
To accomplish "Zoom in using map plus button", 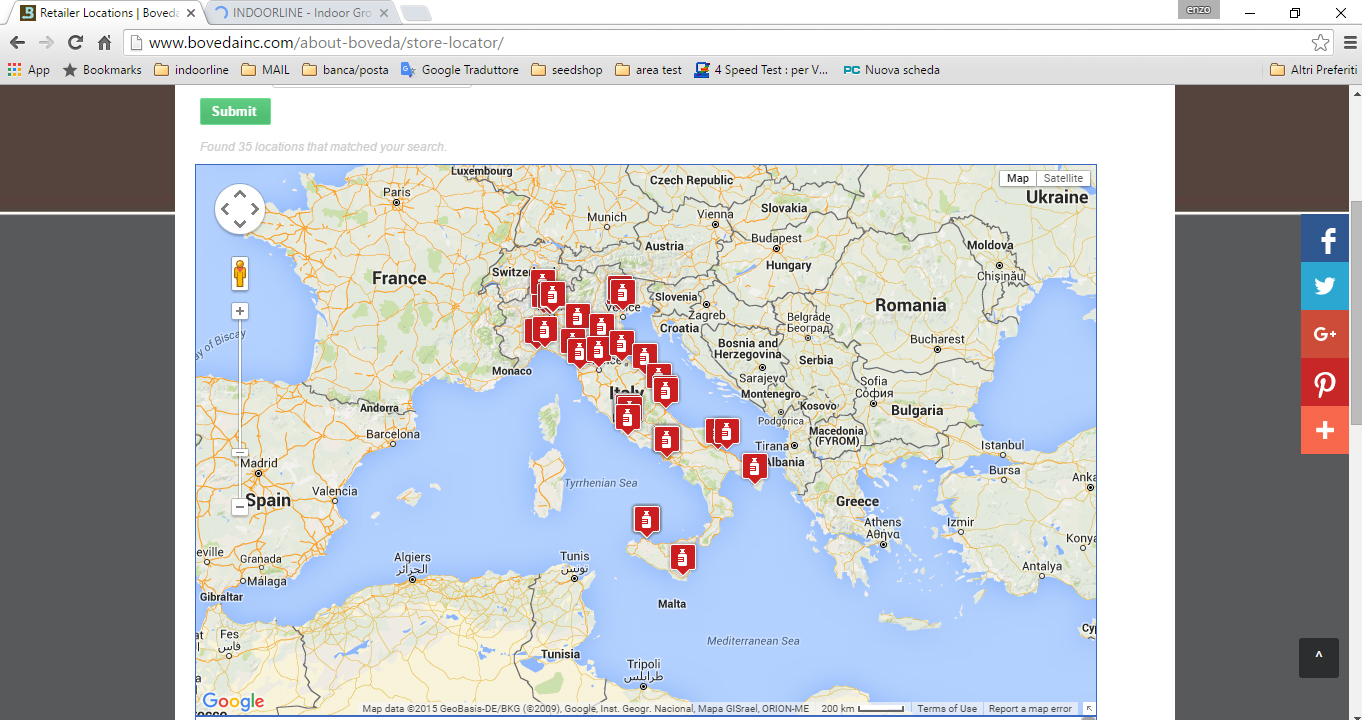I will pos(240,311).
